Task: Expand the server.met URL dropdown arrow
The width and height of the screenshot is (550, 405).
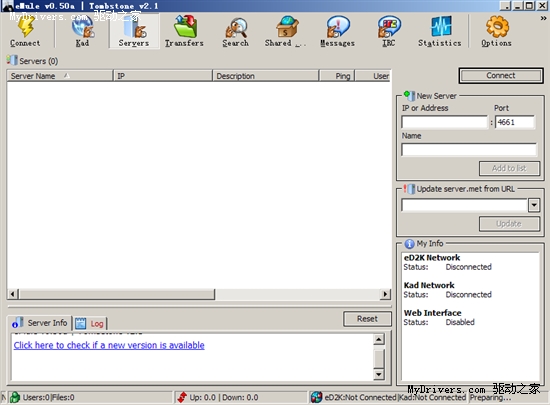Action: pos(534,205)
